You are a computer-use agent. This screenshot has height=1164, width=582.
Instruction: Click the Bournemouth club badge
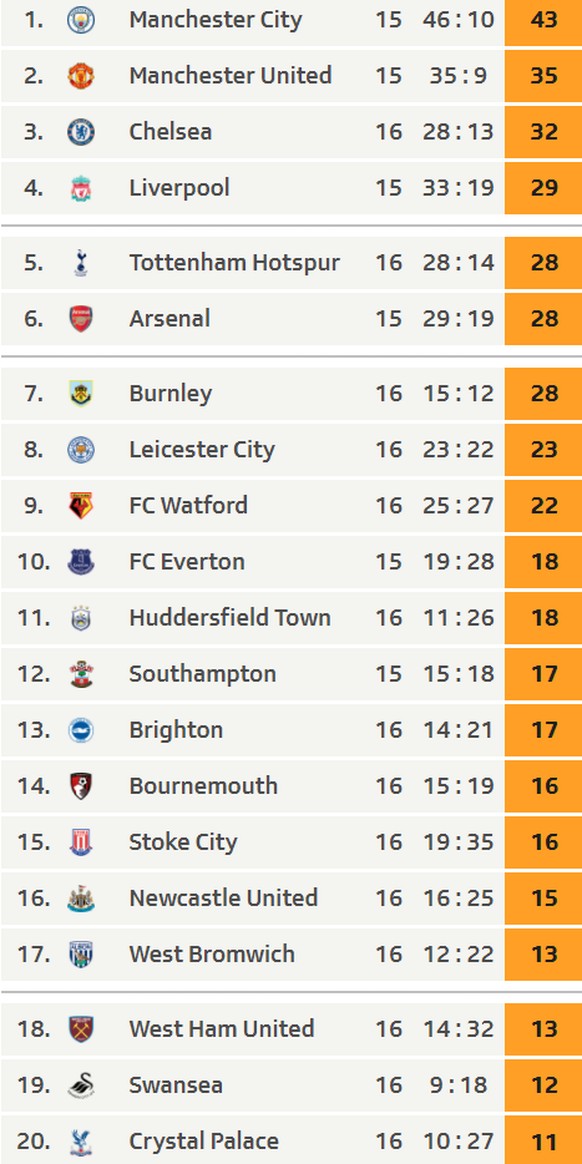pyautogui.click(x=81, y=786)
